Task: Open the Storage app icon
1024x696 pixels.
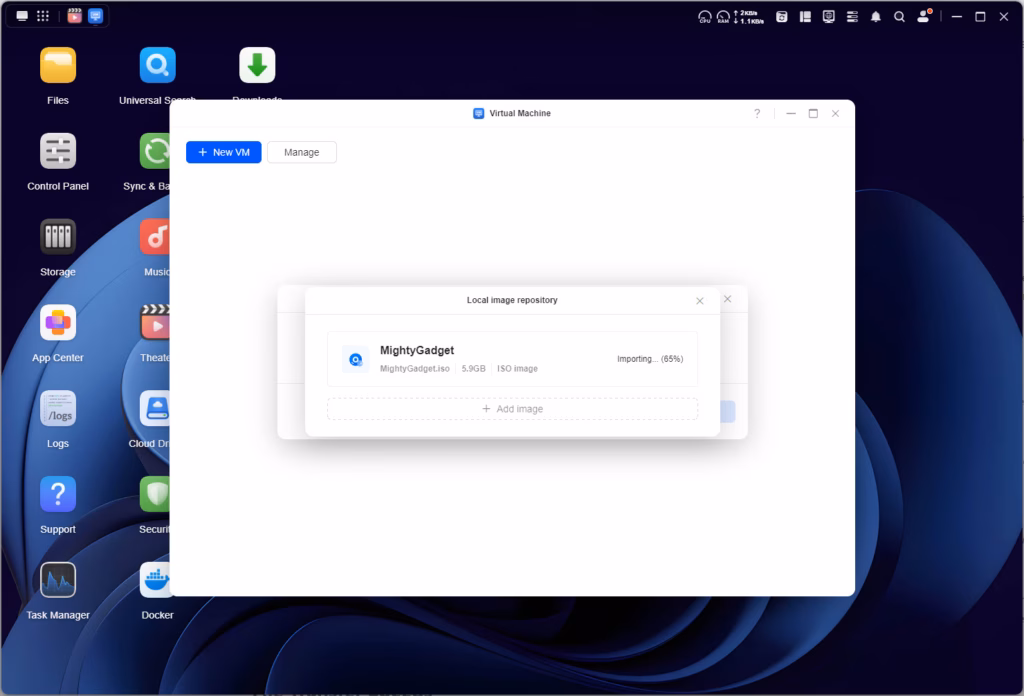Action: (x=58, y=238)
